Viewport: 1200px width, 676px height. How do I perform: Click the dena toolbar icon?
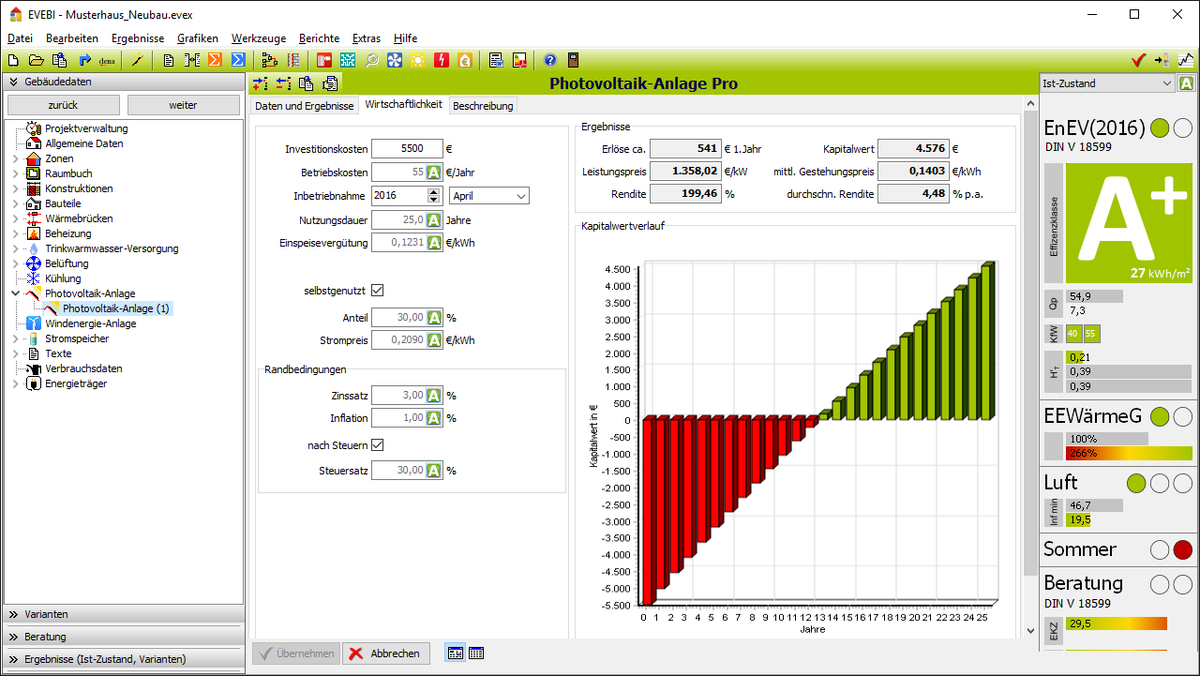108,60
